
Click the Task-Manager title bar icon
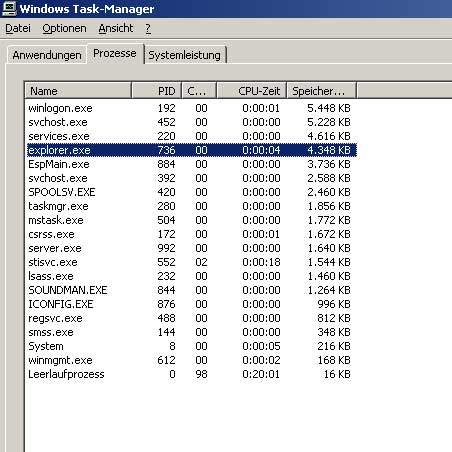point(9,9)
